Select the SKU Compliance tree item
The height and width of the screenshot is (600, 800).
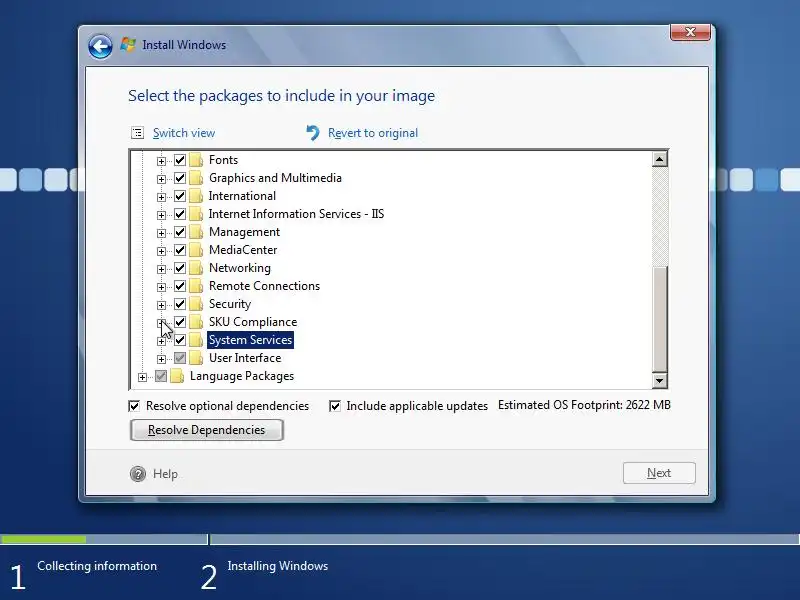(253, 322)
